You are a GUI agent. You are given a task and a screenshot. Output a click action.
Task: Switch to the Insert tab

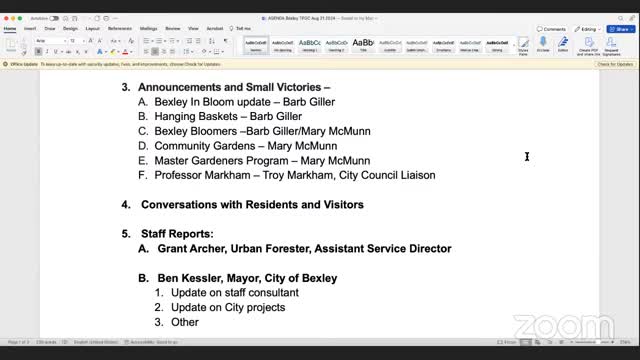click(30, 29)
